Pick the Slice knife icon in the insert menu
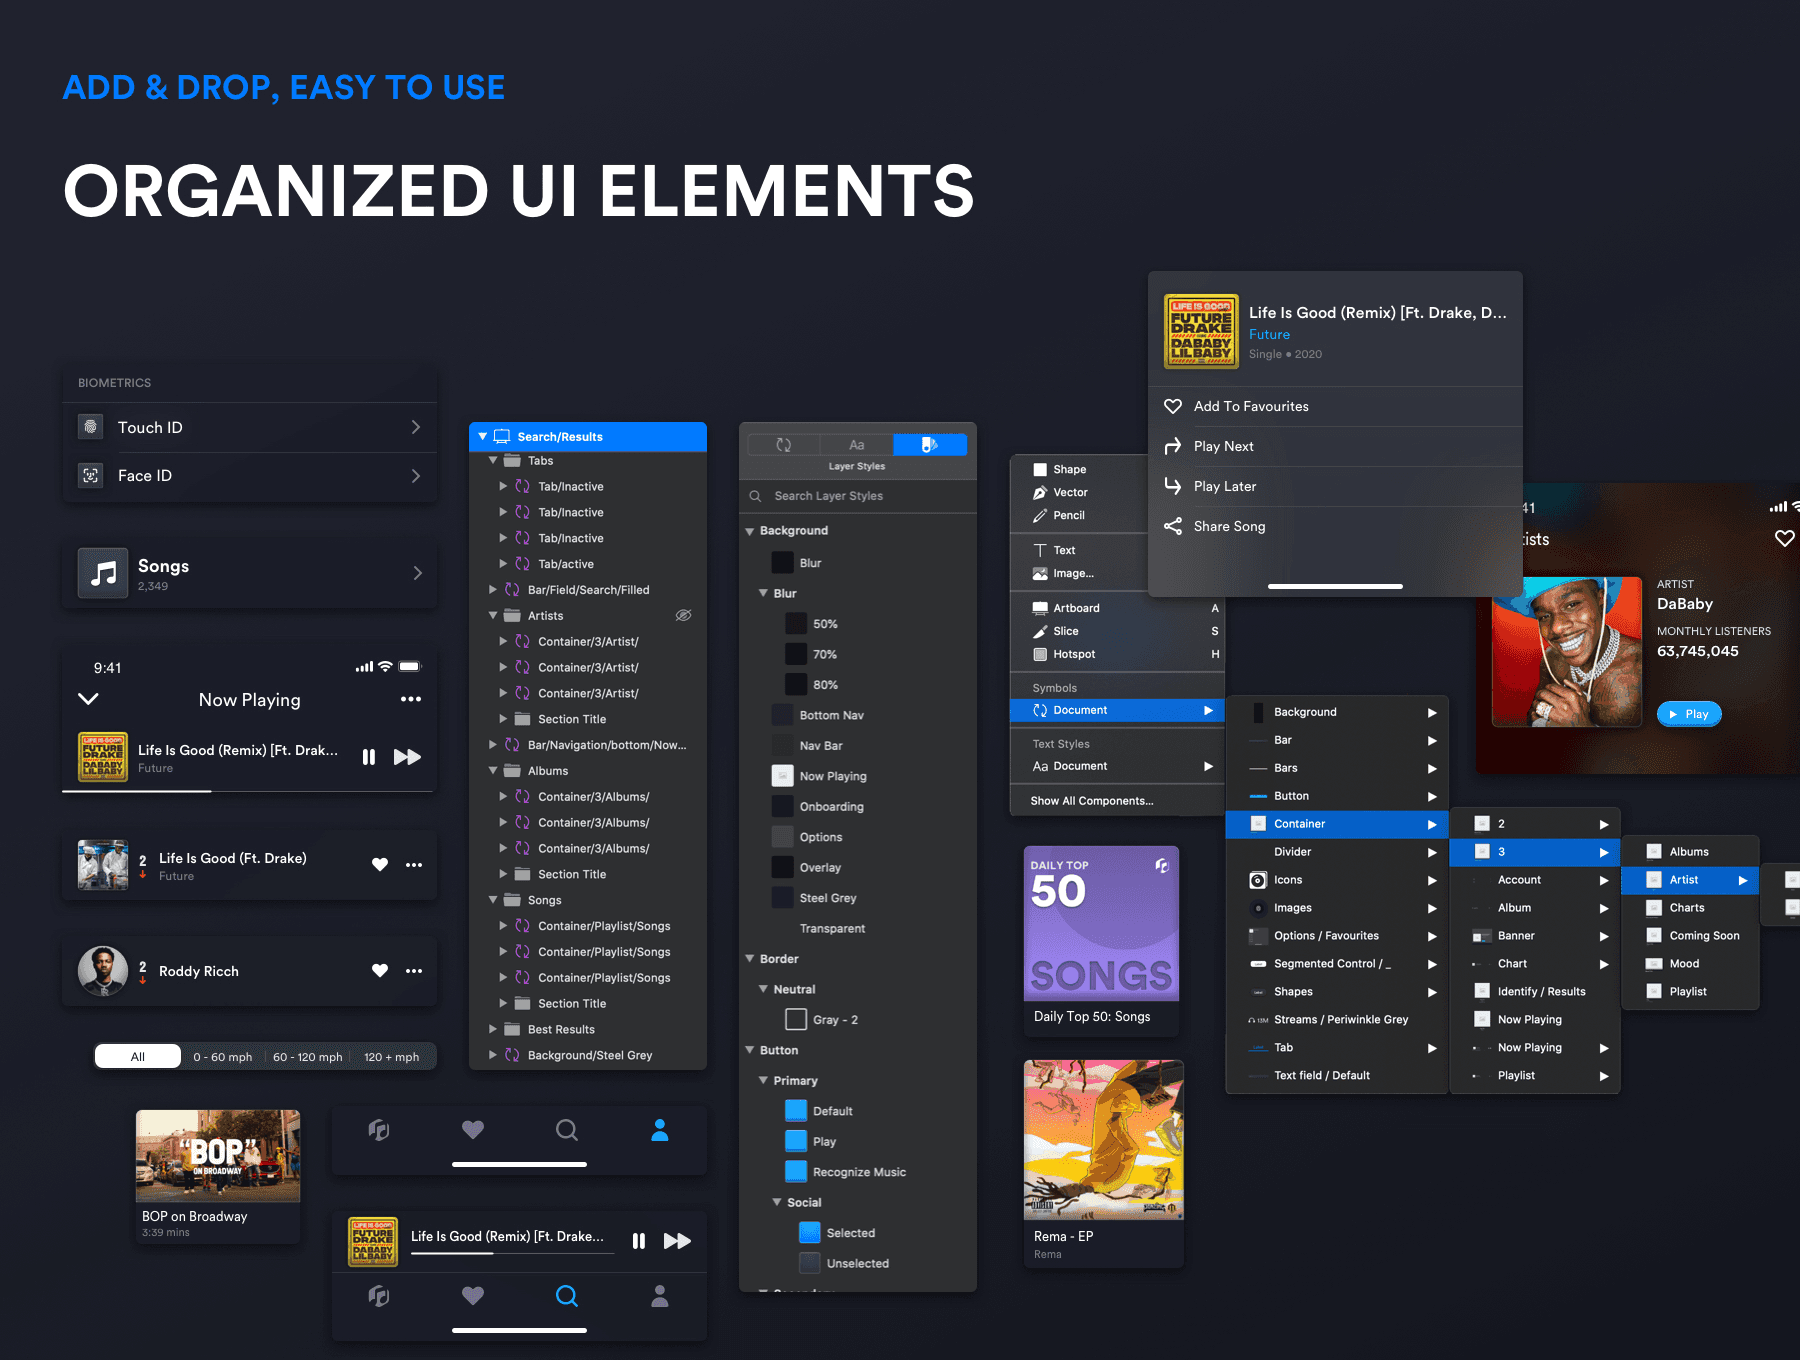 [1040, 631]
